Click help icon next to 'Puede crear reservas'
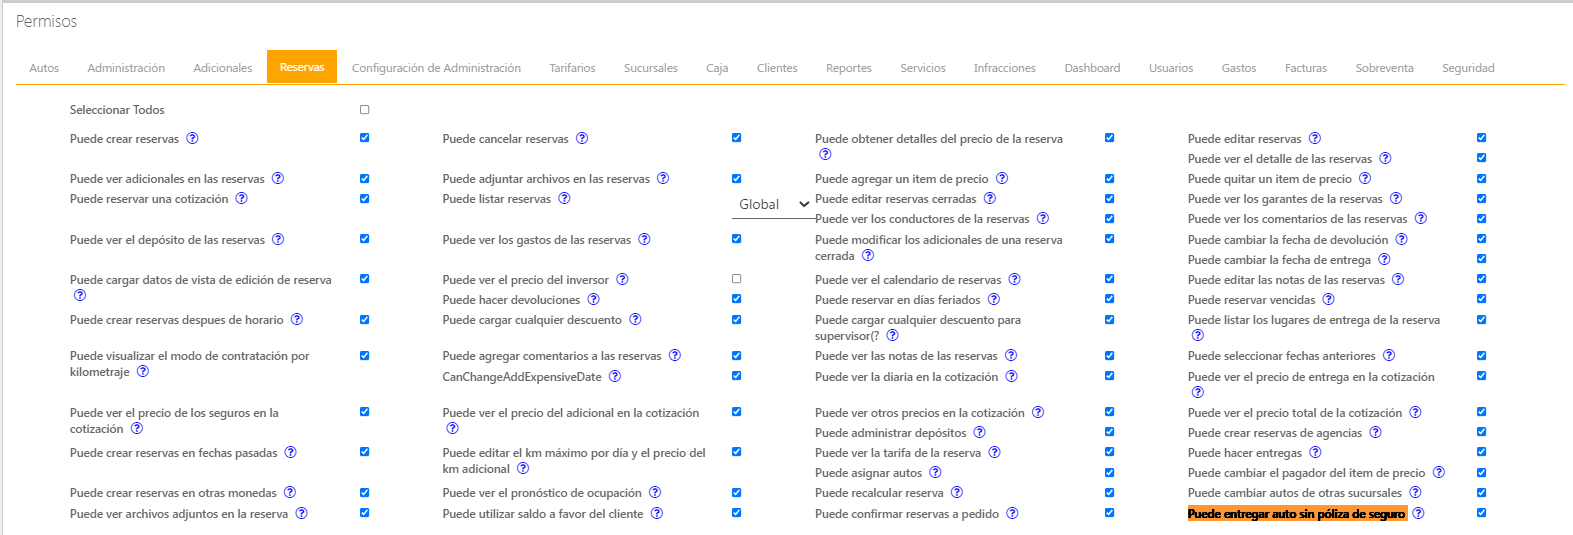The image size is (1573, 535). coord(193,139)
